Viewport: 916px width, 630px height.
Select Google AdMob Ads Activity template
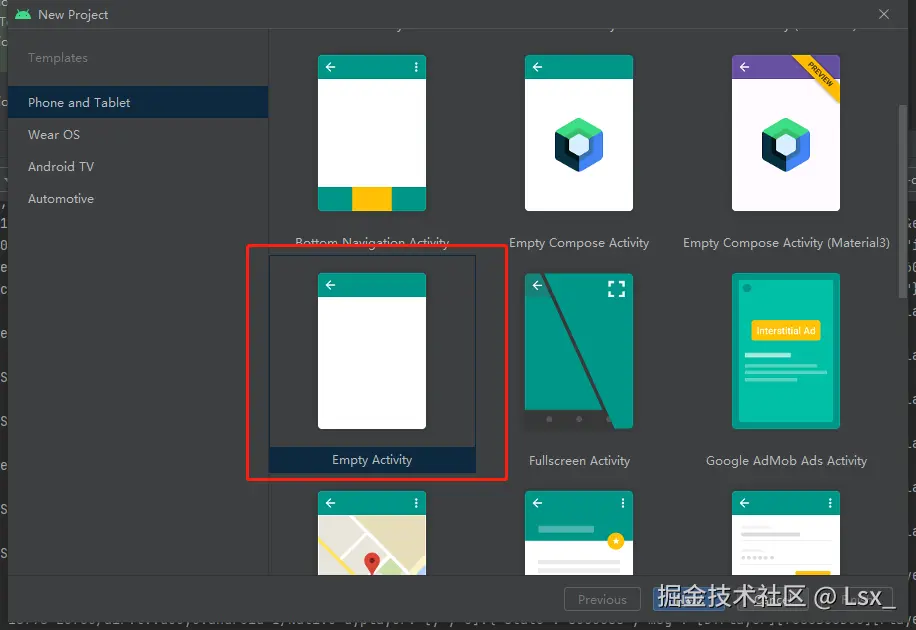coord(786,351)
